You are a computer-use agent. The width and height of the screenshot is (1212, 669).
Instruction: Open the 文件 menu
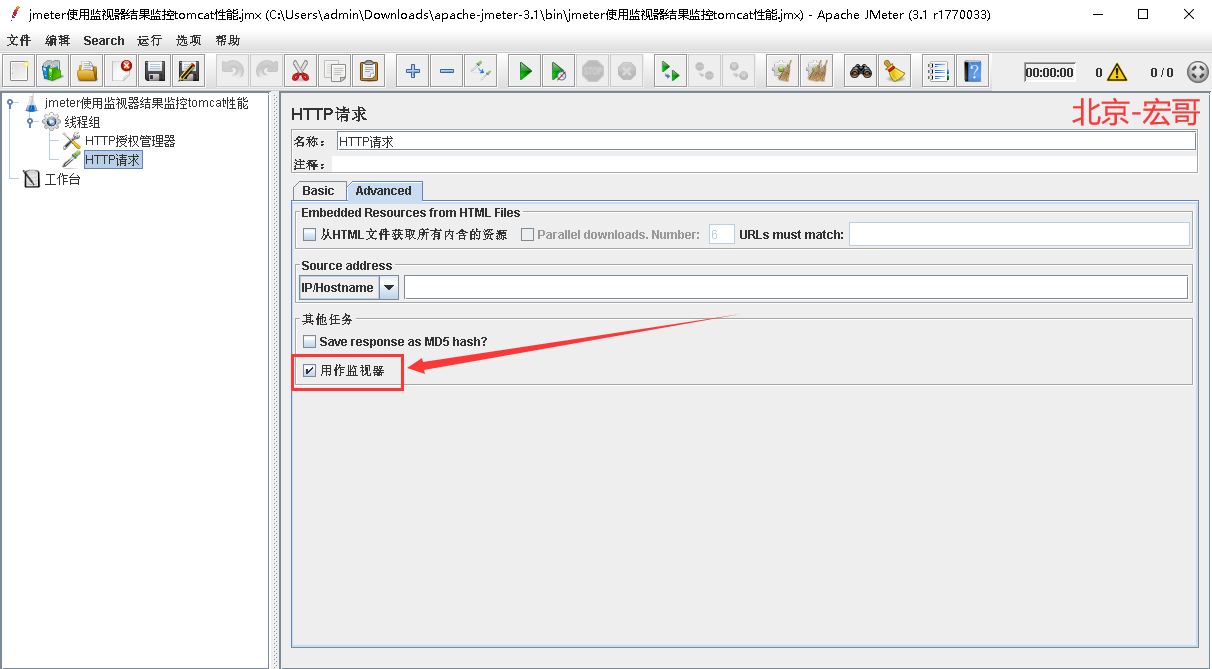(x=19, y=41)
